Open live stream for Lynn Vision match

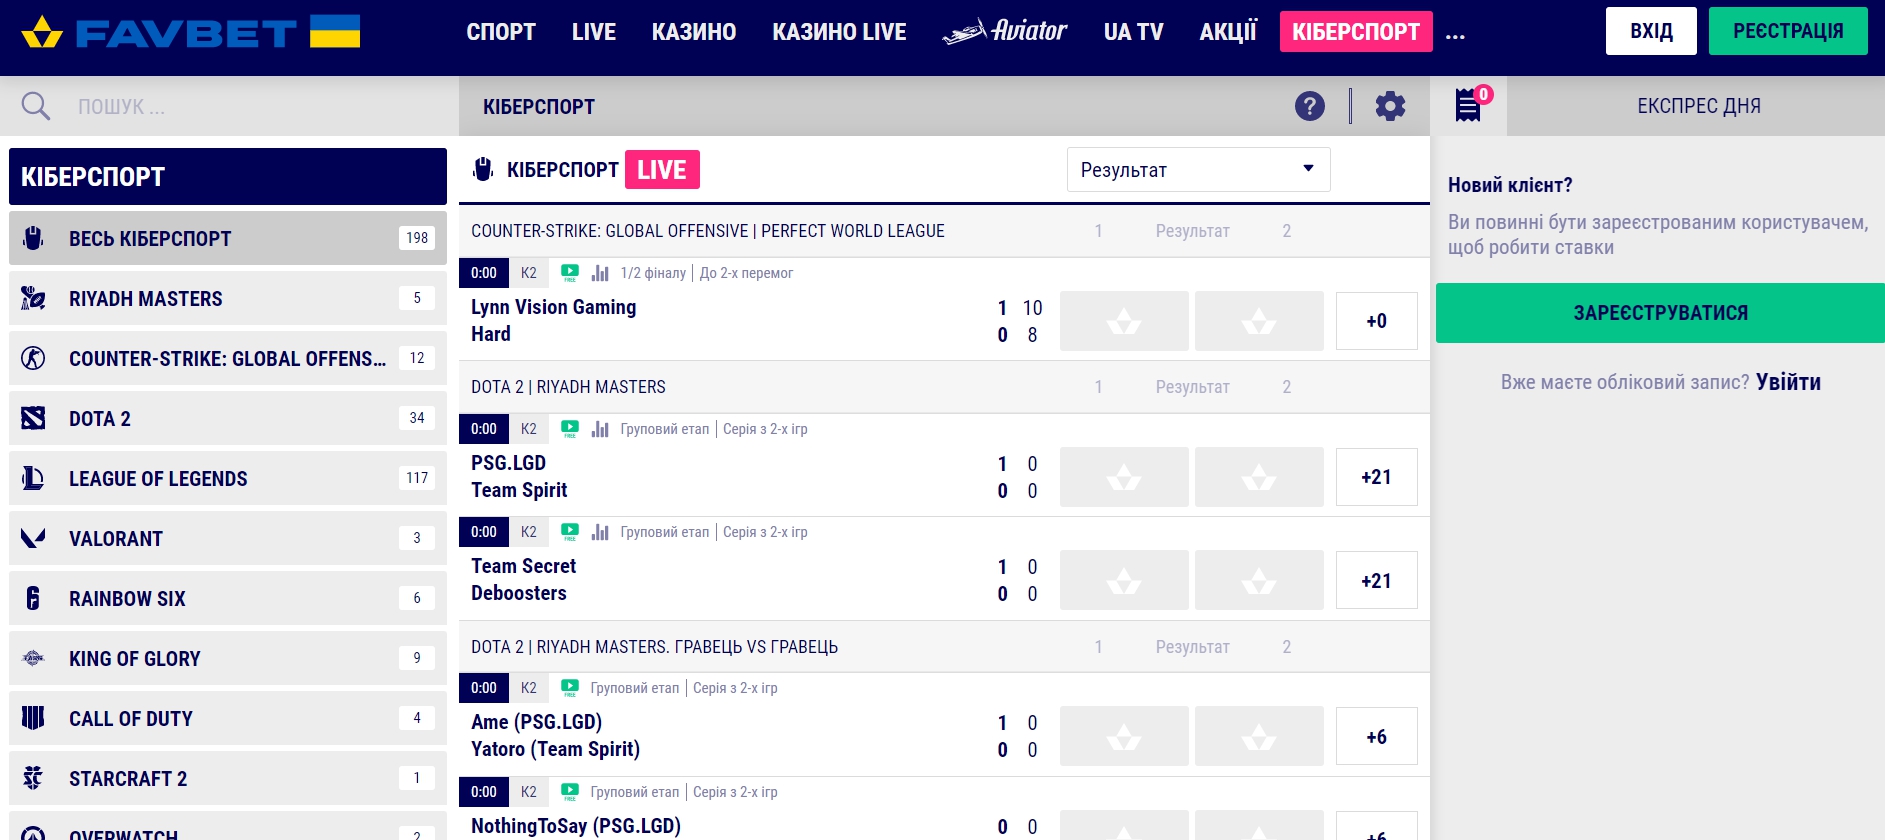coord(570,273)
